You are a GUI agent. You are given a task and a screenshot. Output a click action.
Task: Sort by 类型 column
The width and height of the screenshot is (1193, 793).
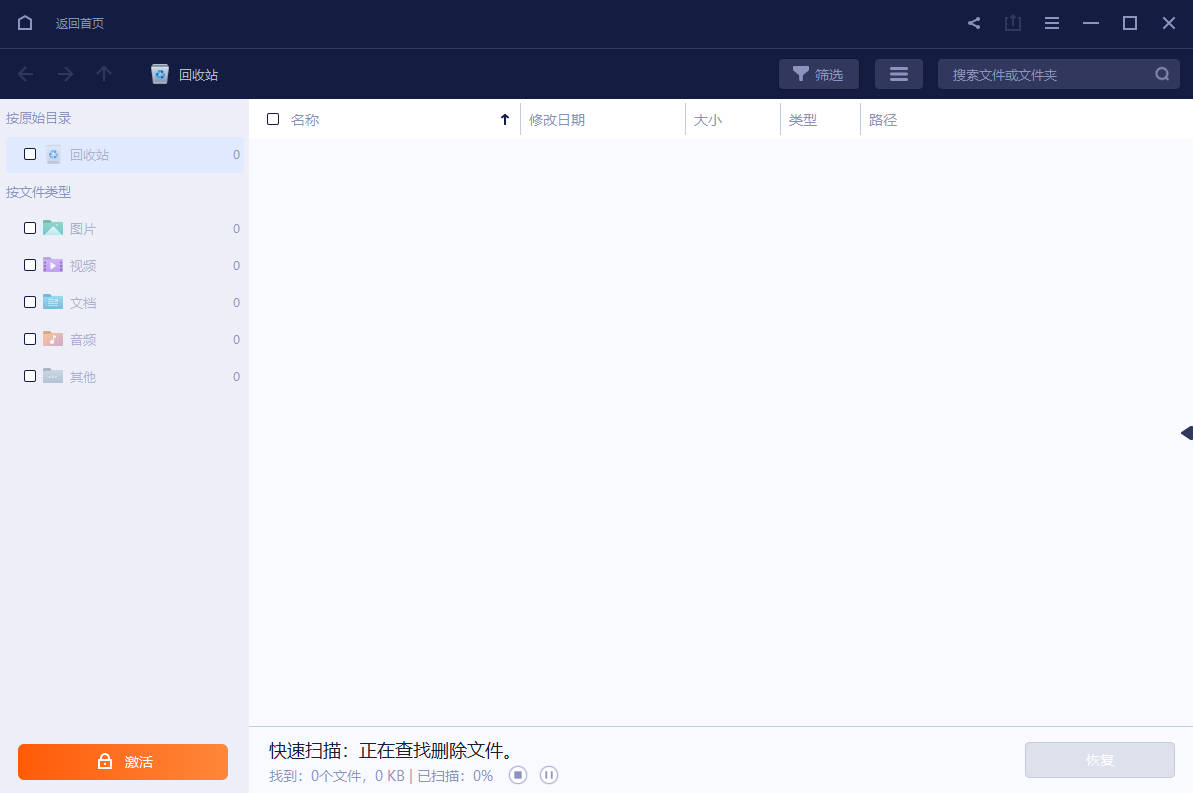pos(803,119)
